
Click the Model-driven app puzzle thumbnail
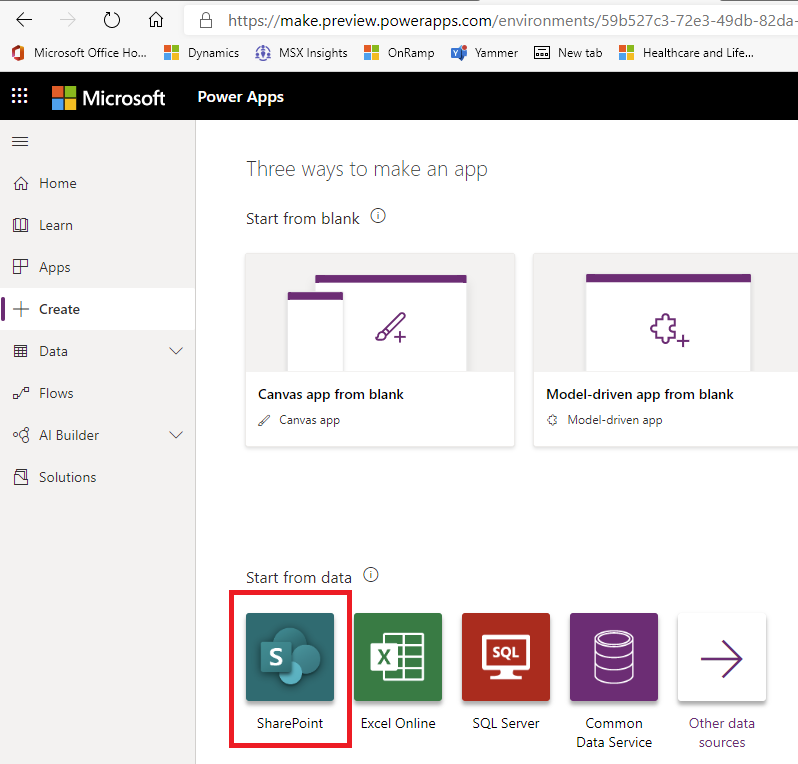[666, 313]
